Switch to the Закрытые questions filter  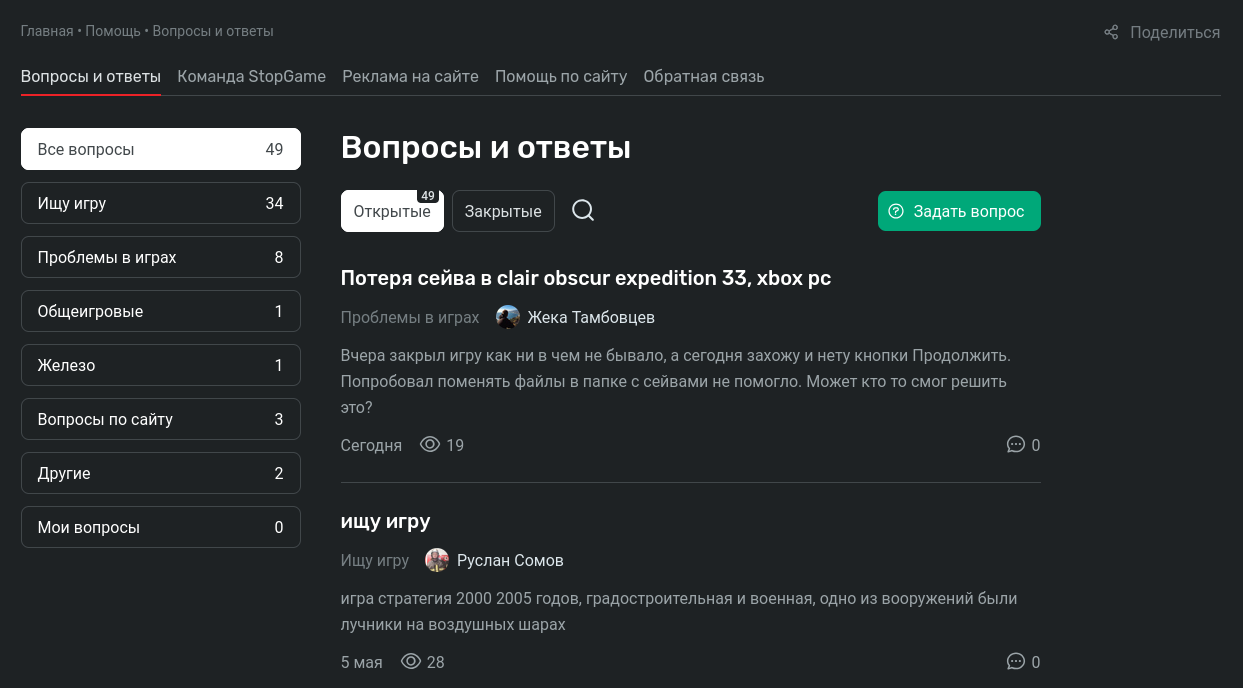coord(503,211)
